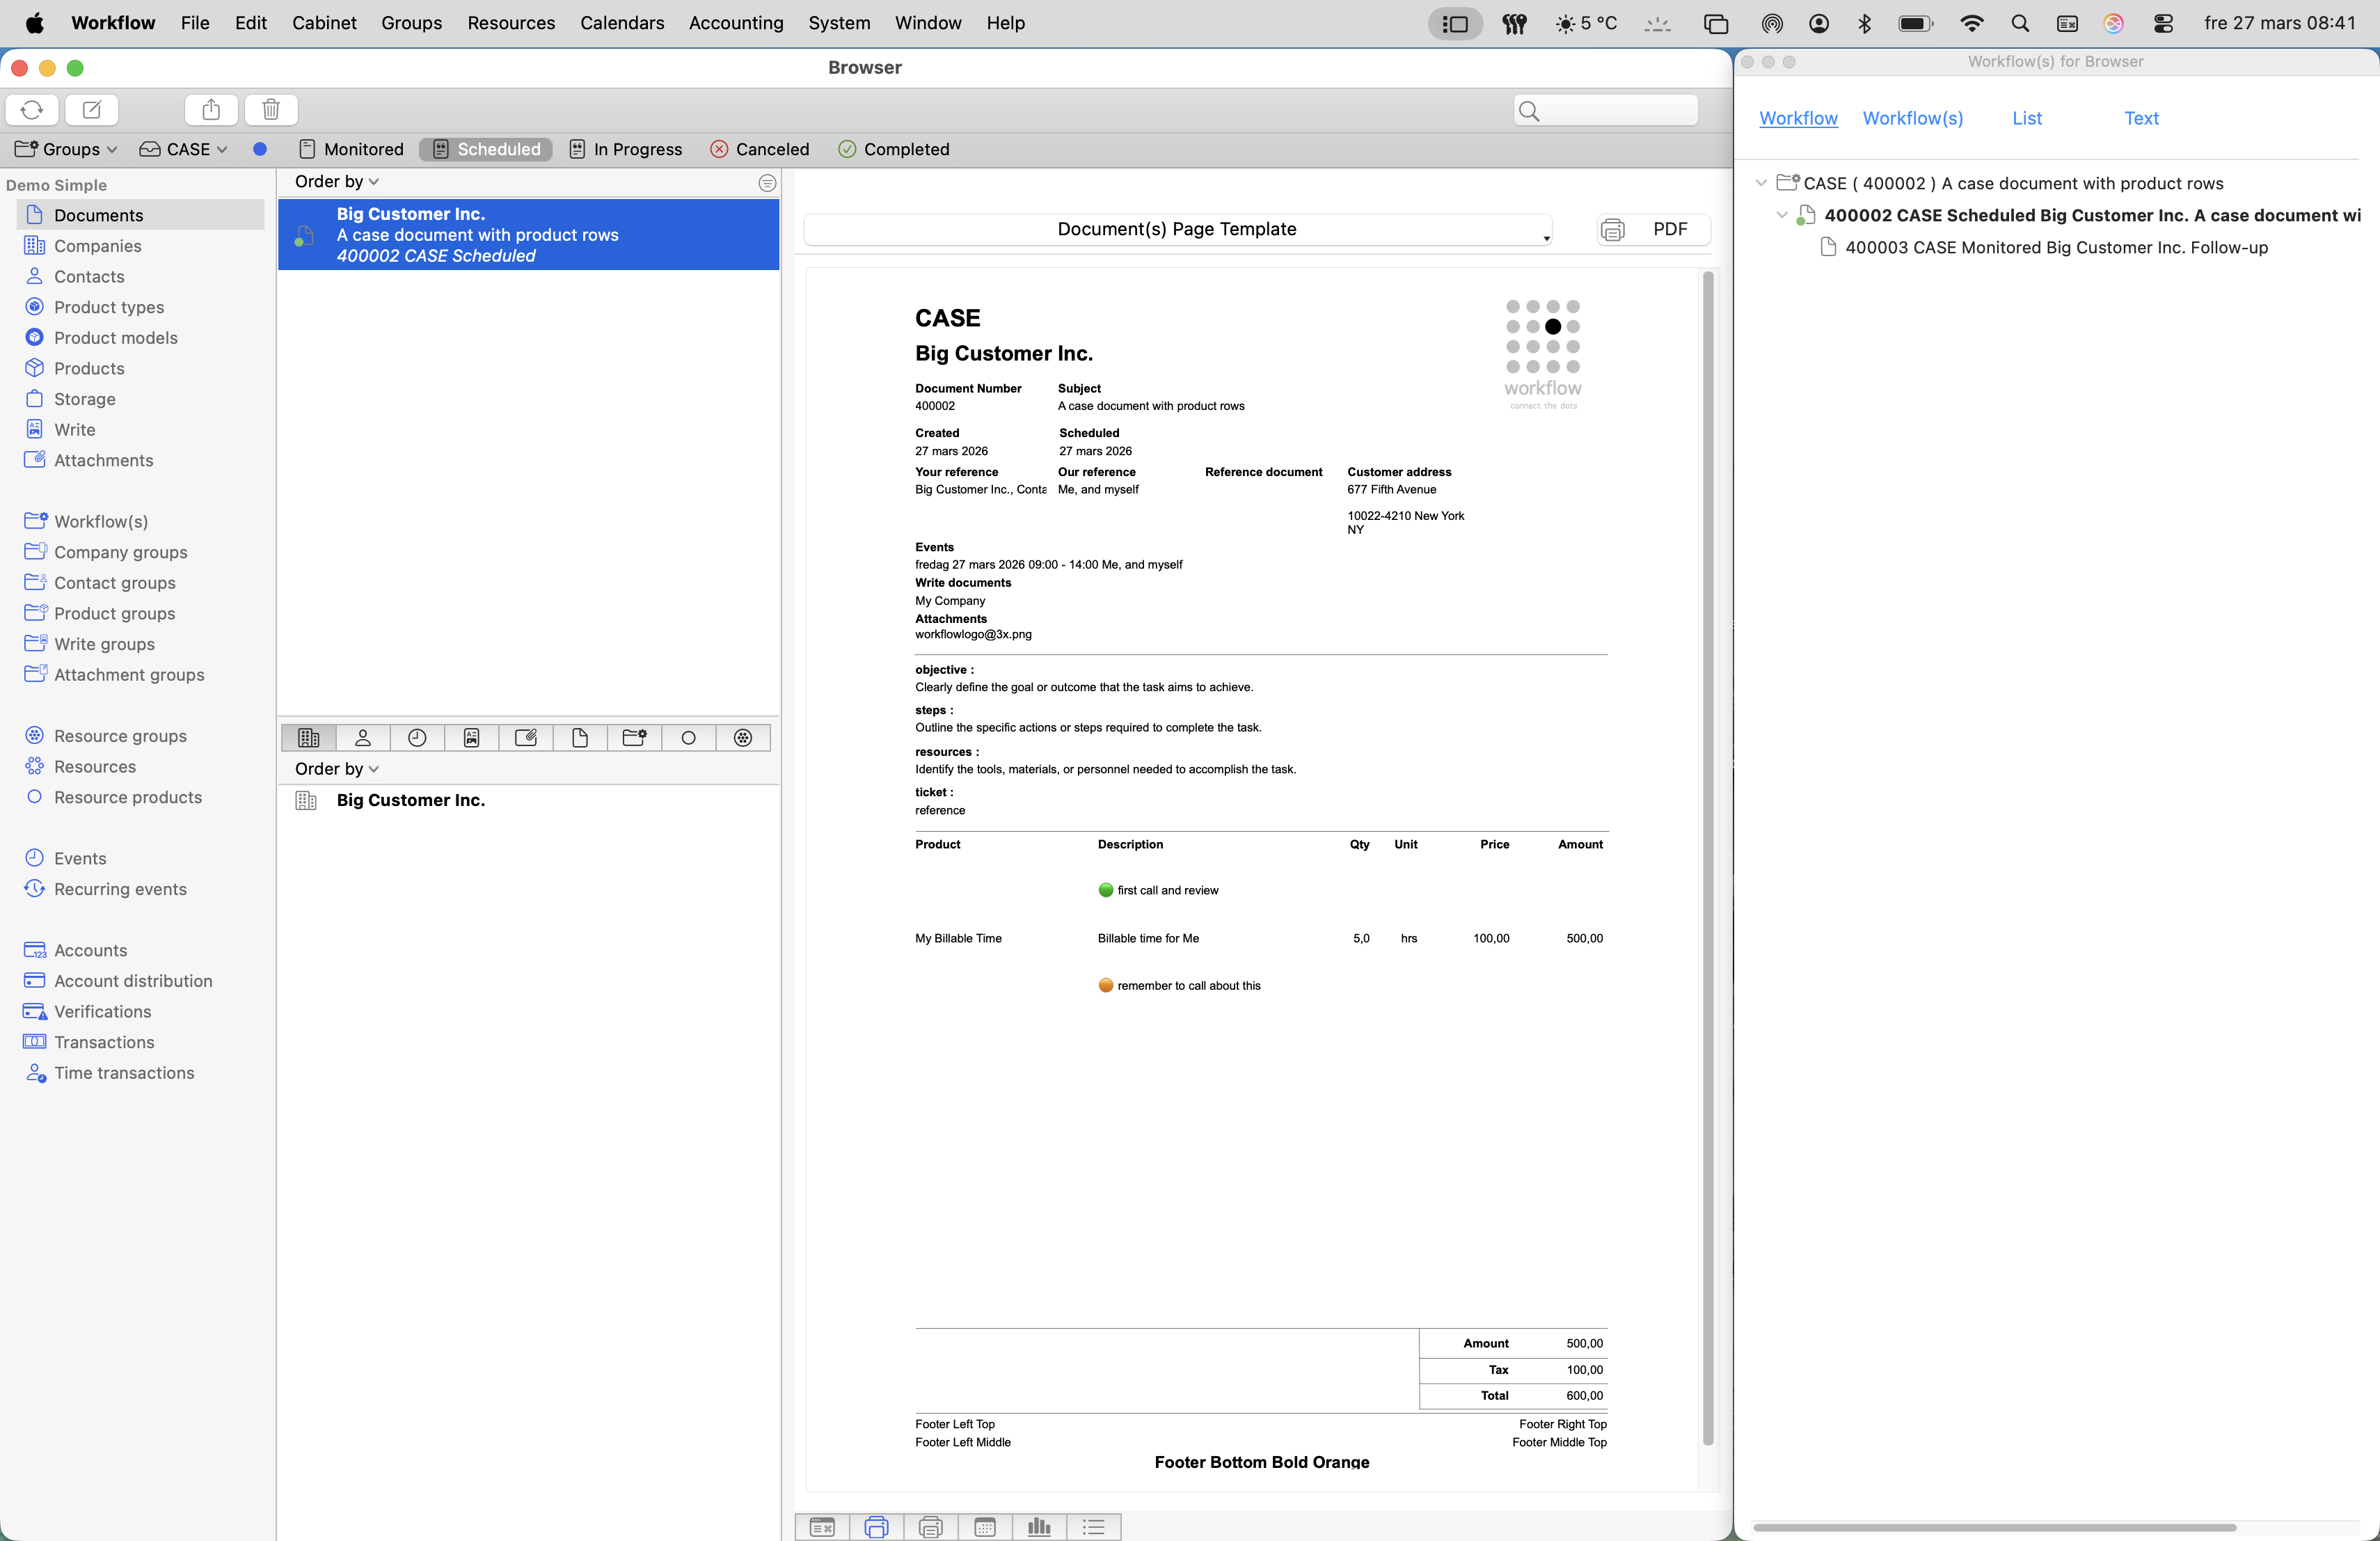Open the bar chart view icon
Screen dimensions: 2380x1541
pos(1039,1527)
